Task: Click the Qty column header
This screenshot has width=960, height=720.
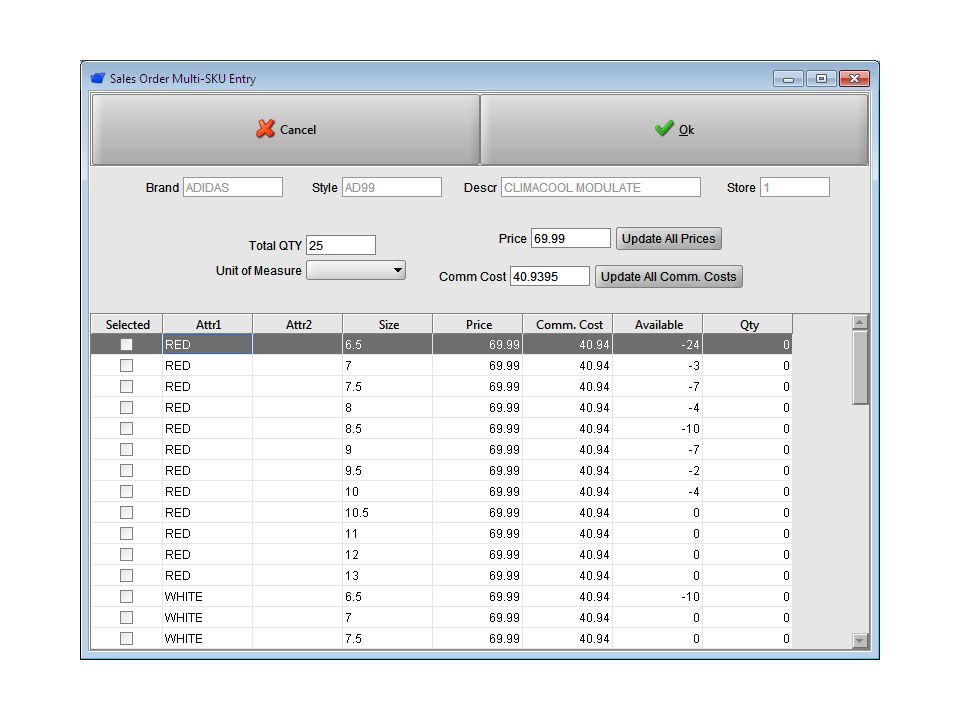Action: coord(748,324)
